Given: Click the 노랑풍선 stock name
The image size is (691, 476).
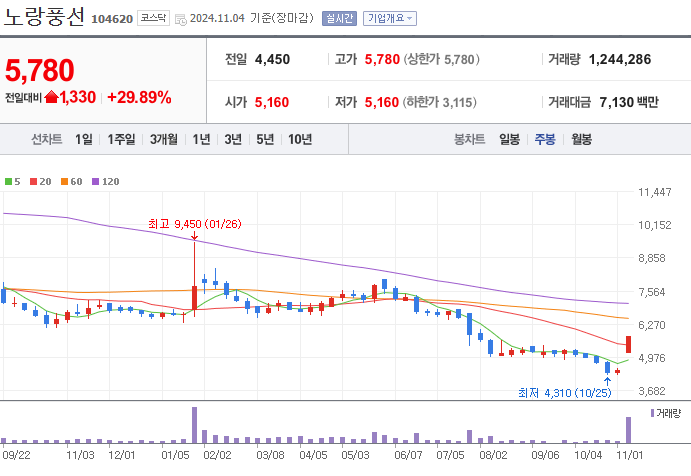Looking at the screenshot, I should click(44, 17).
